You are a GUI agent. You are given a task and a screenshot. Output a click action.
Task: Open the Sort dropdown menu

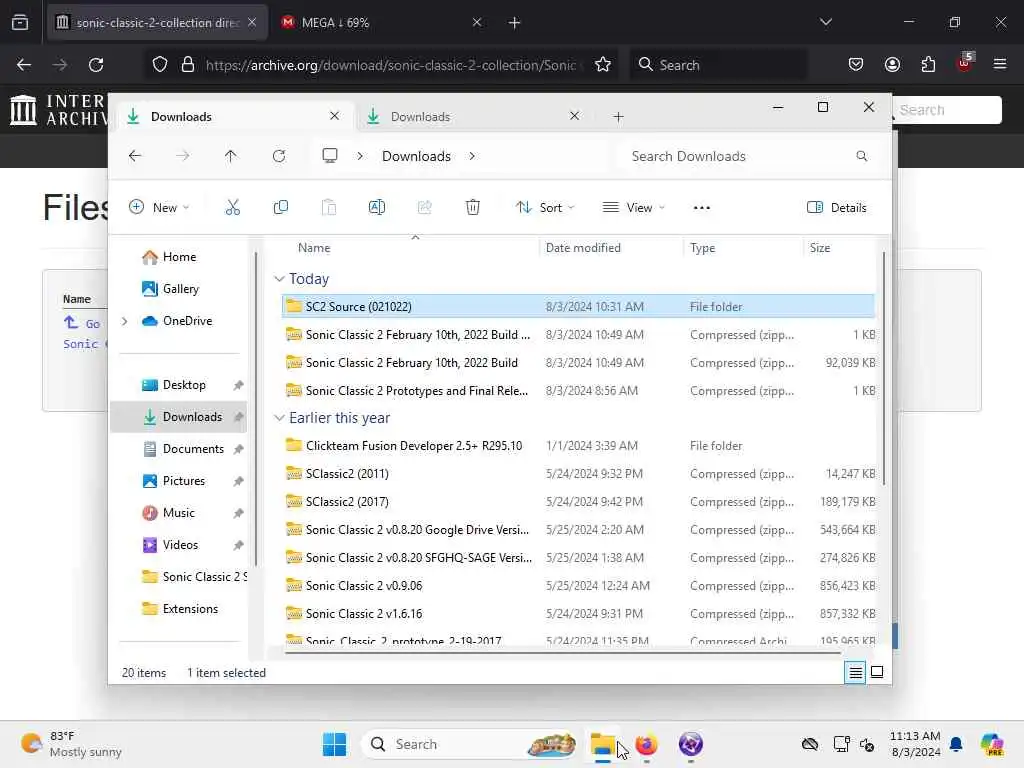(545, 208)
